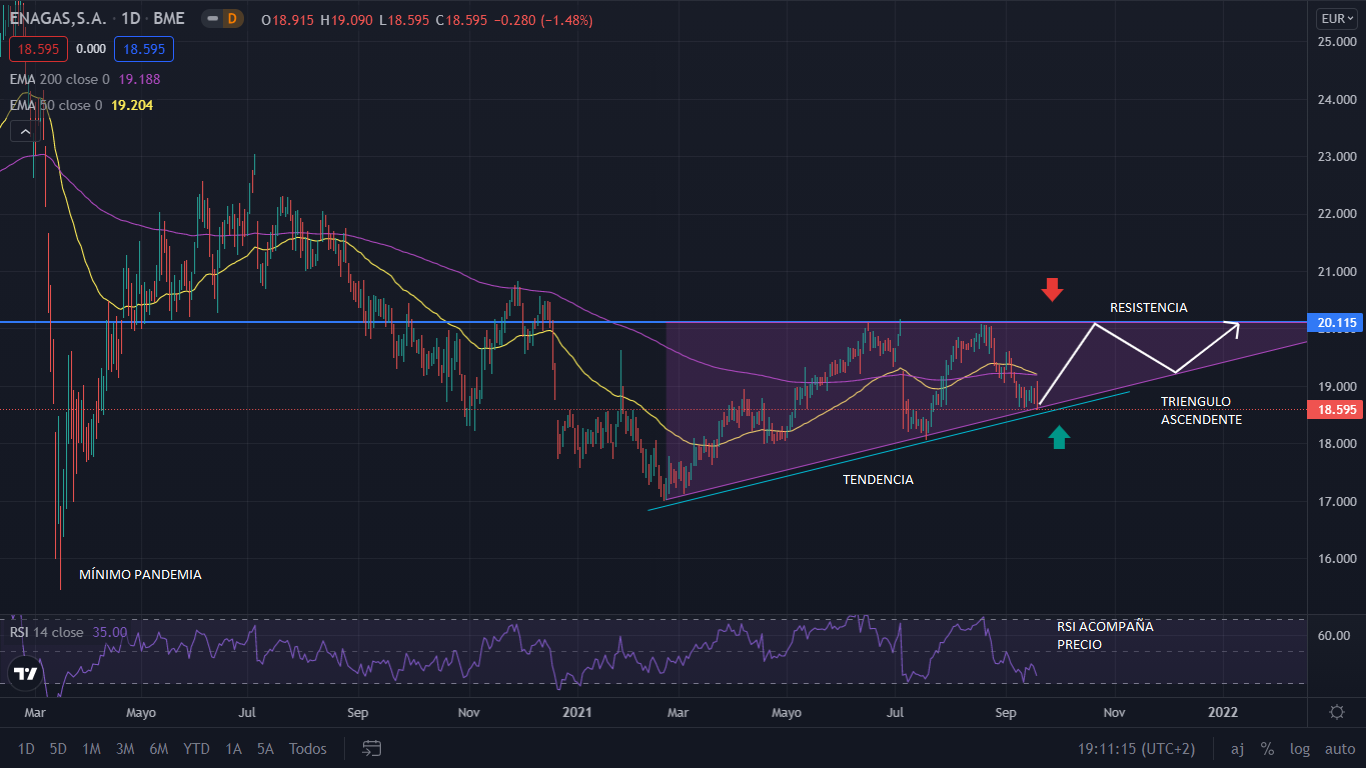This screenshot has width=1366, height=768.
Task: Enable the log scale option
Action: [x=1299, y=748]
